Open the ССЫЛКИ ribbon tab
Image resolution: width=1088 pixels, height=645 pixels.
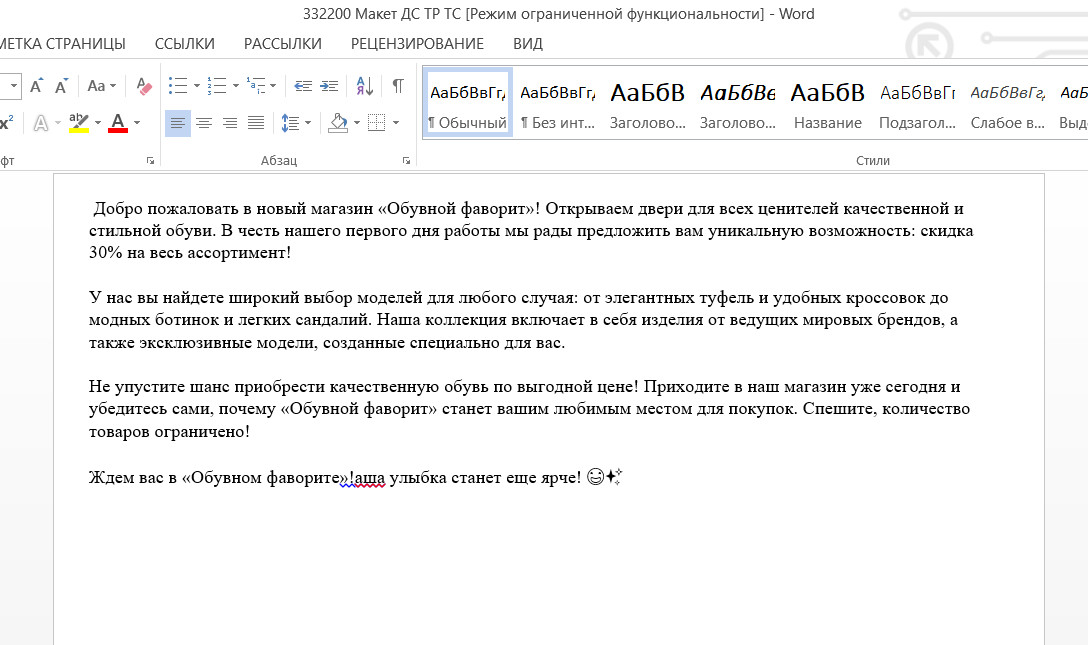tap(185, 44)
